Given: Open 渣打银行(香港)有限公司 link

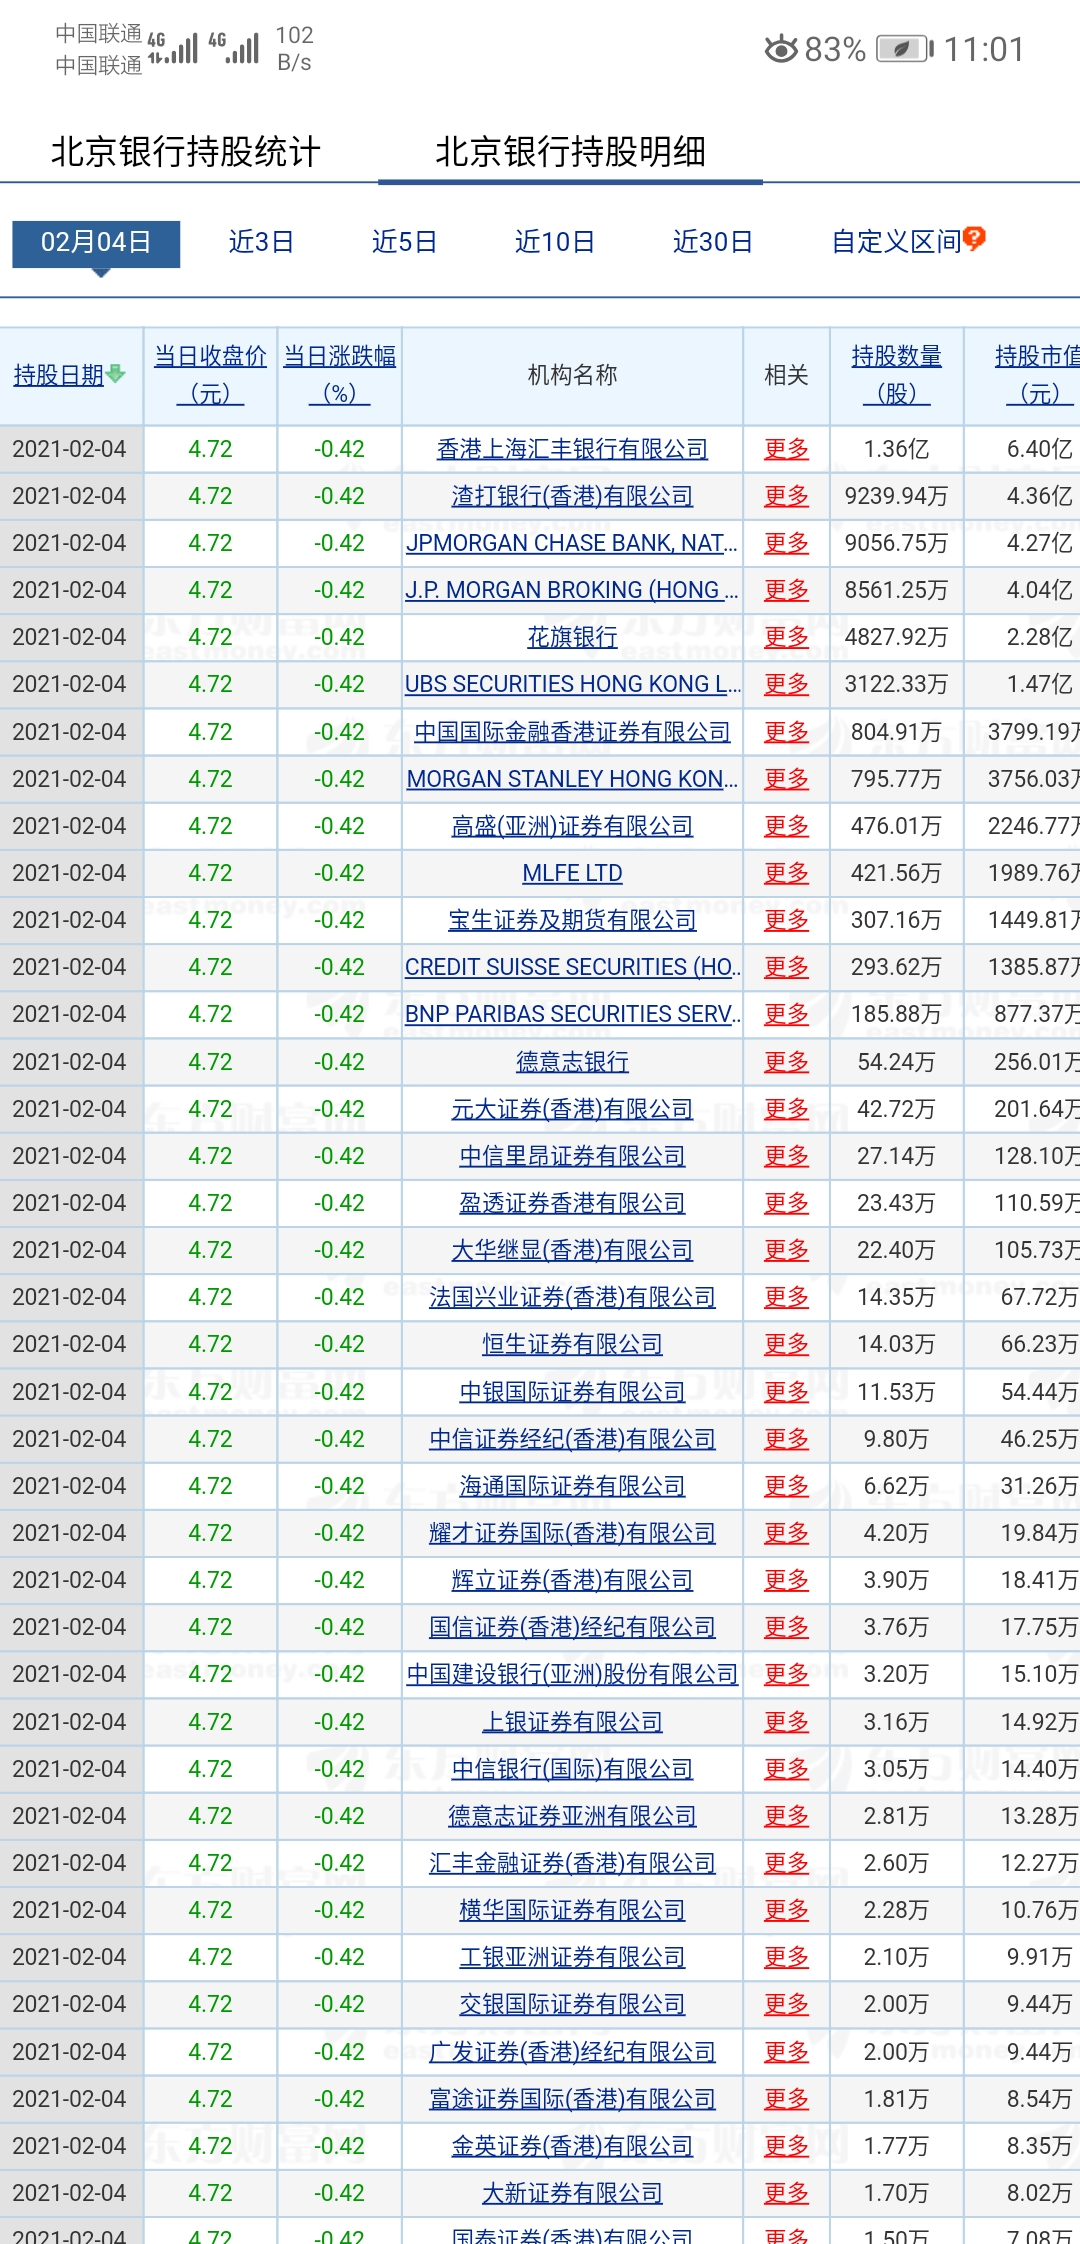Looking at the screenshot, I should [572, 497].
